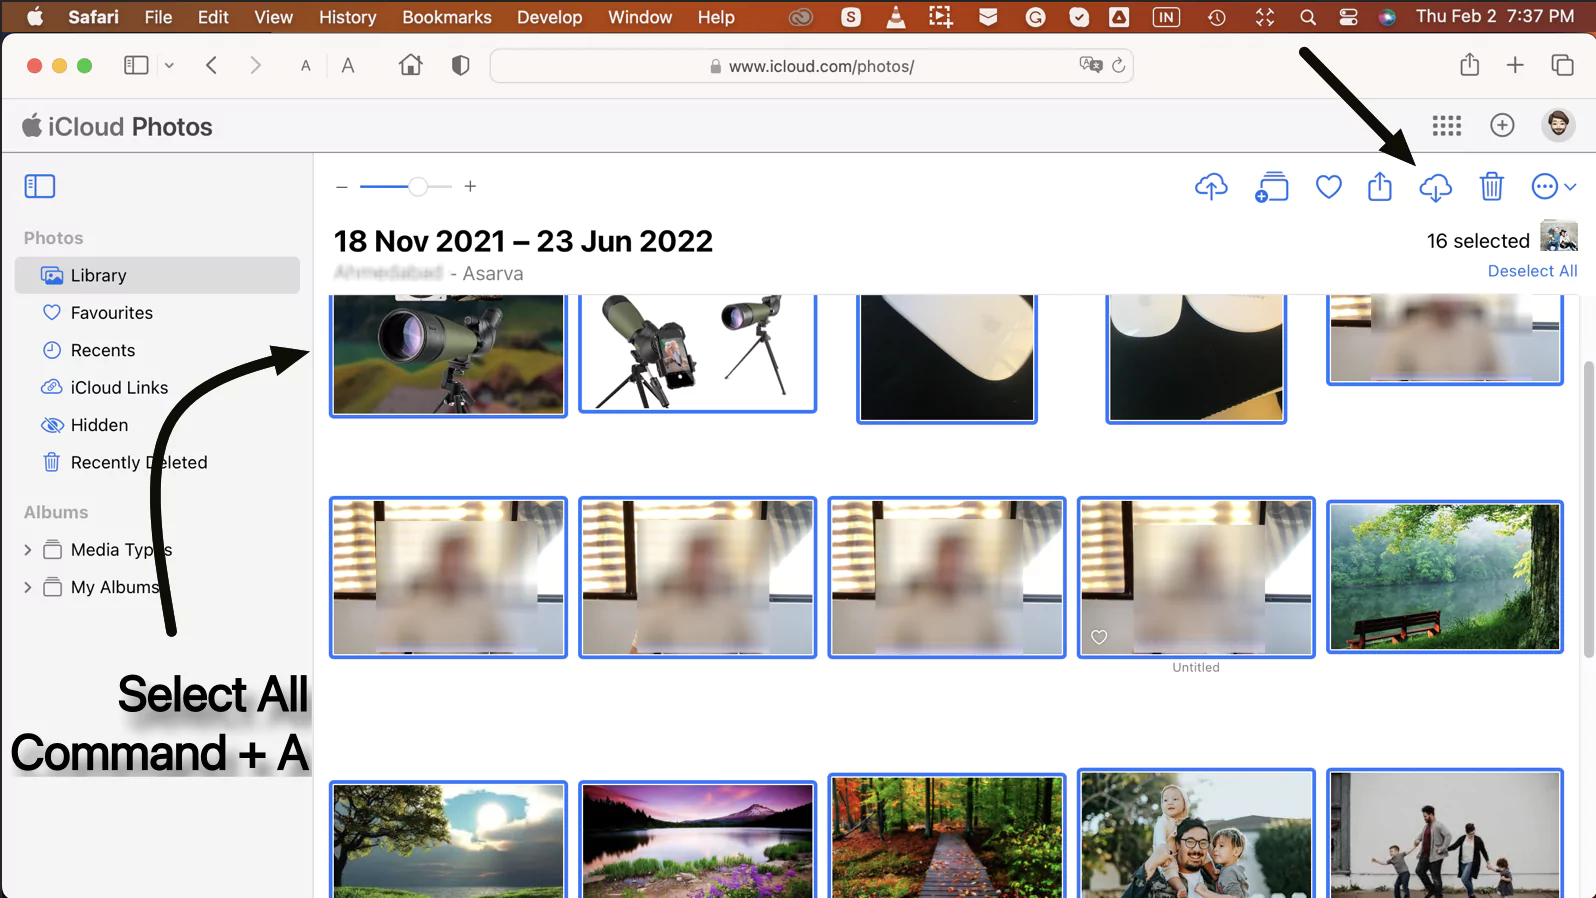
Task: Zoom out thumbnails with minus button
Action: coord(342,187)
